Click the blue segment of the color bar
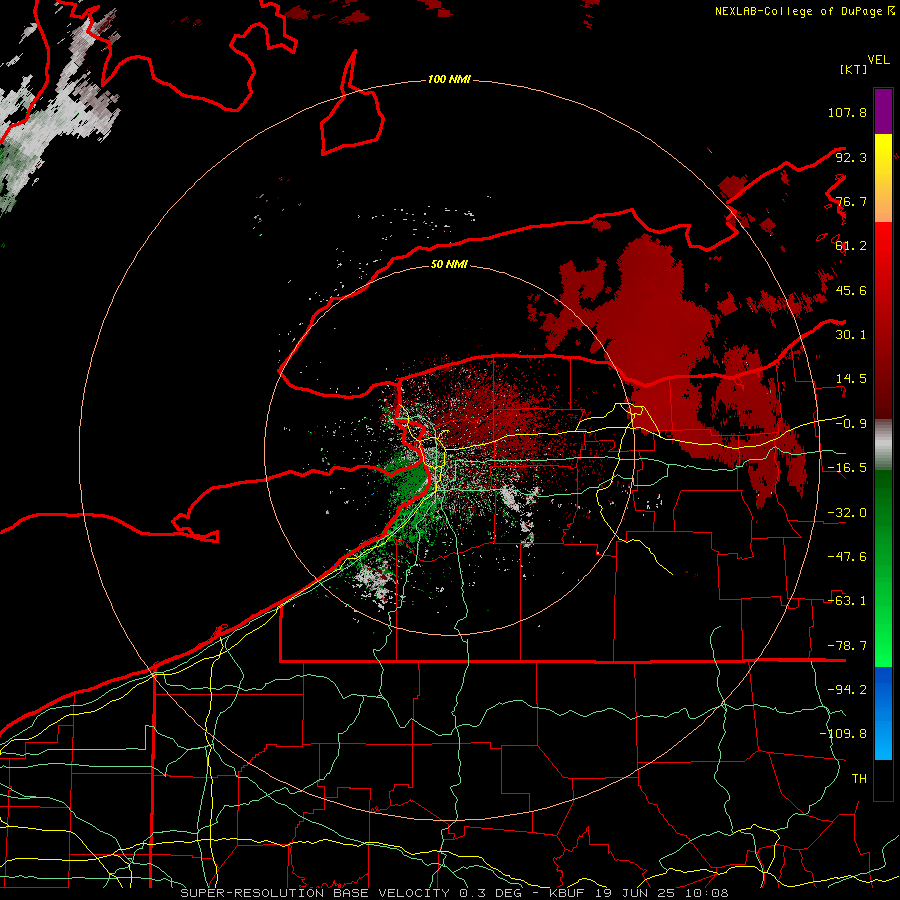This screenshot has width=900, height=900. (883, 713)
